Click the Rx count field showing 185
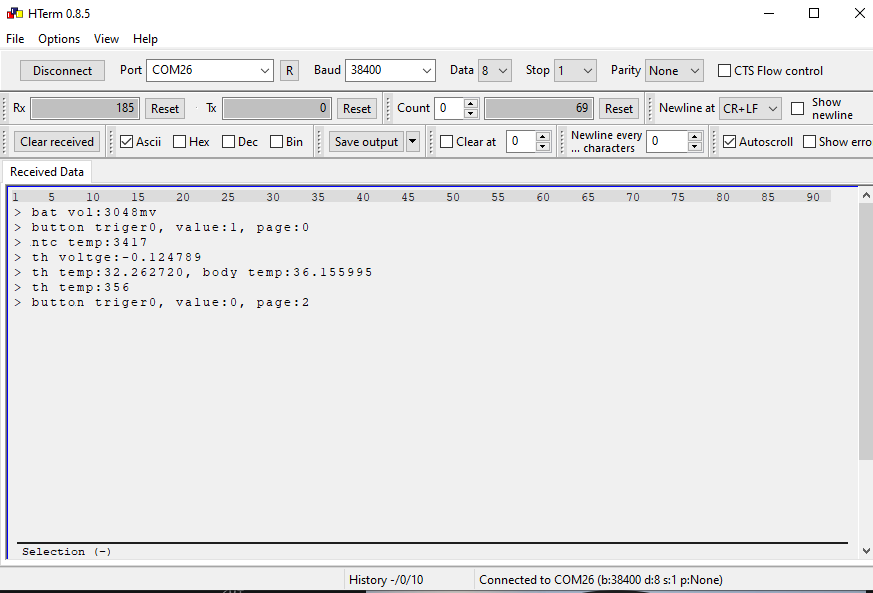 click(85, 109)
